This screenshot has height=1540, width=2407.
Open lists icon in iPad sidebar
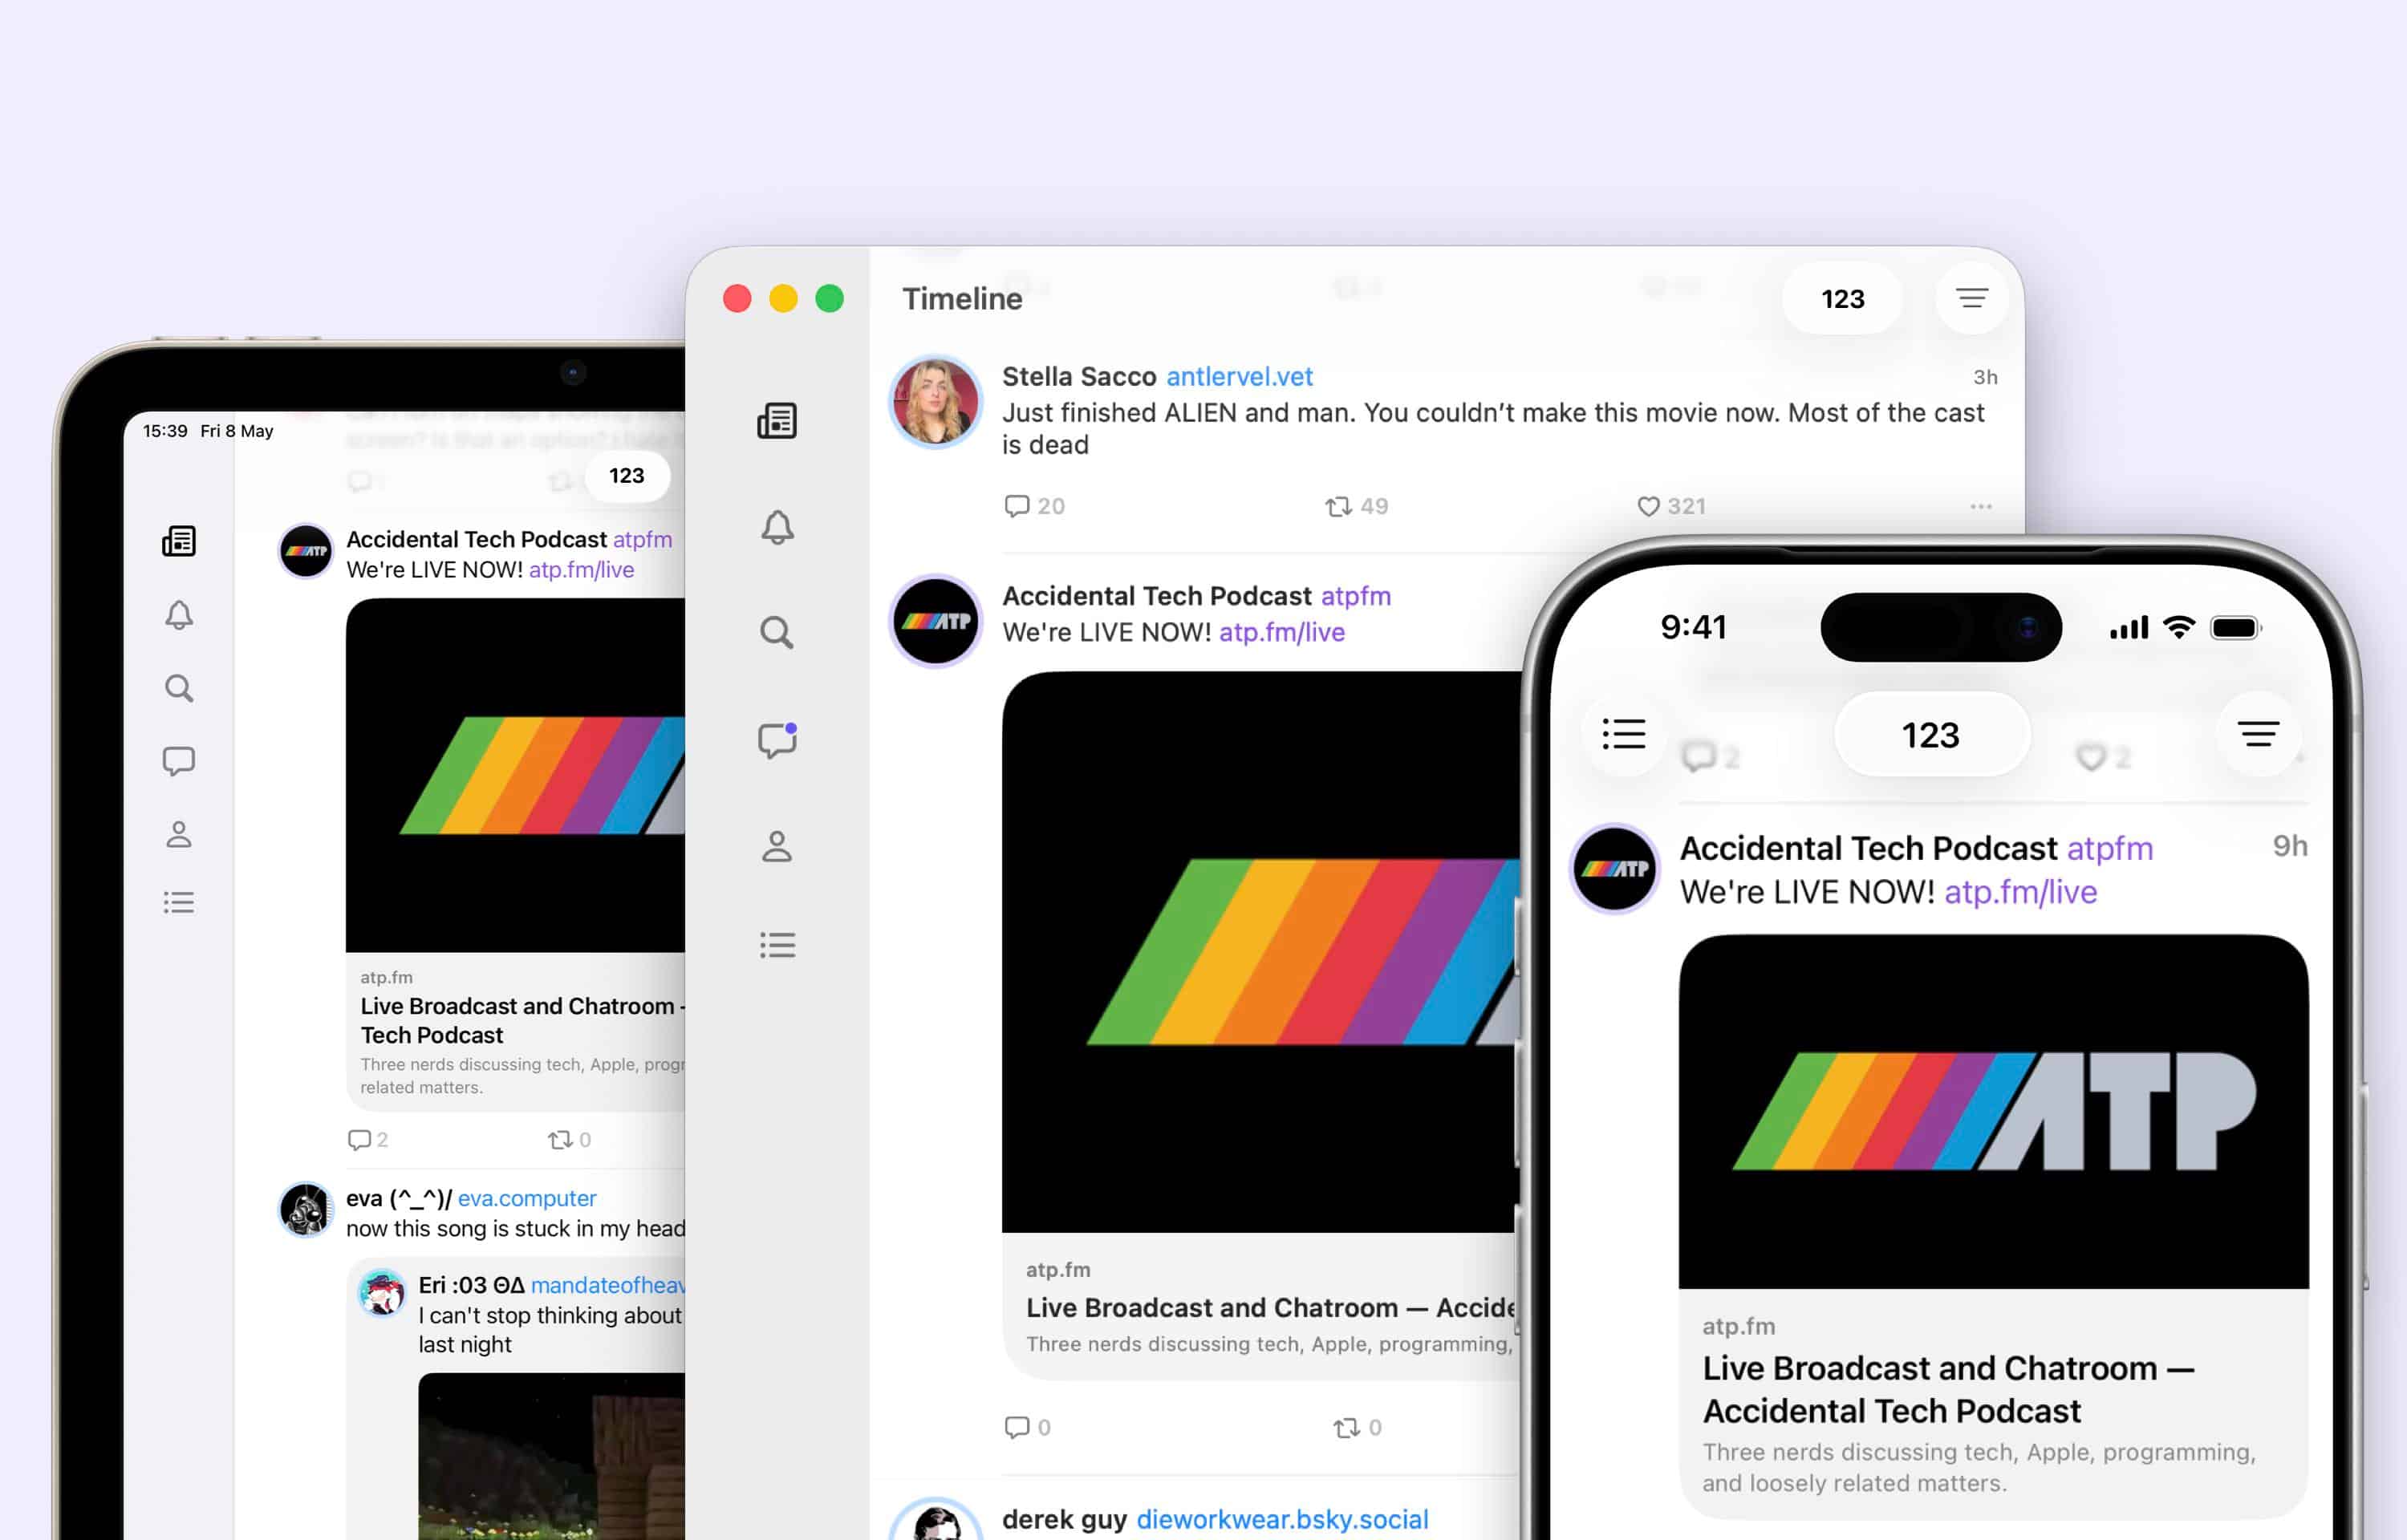(179, 902)
